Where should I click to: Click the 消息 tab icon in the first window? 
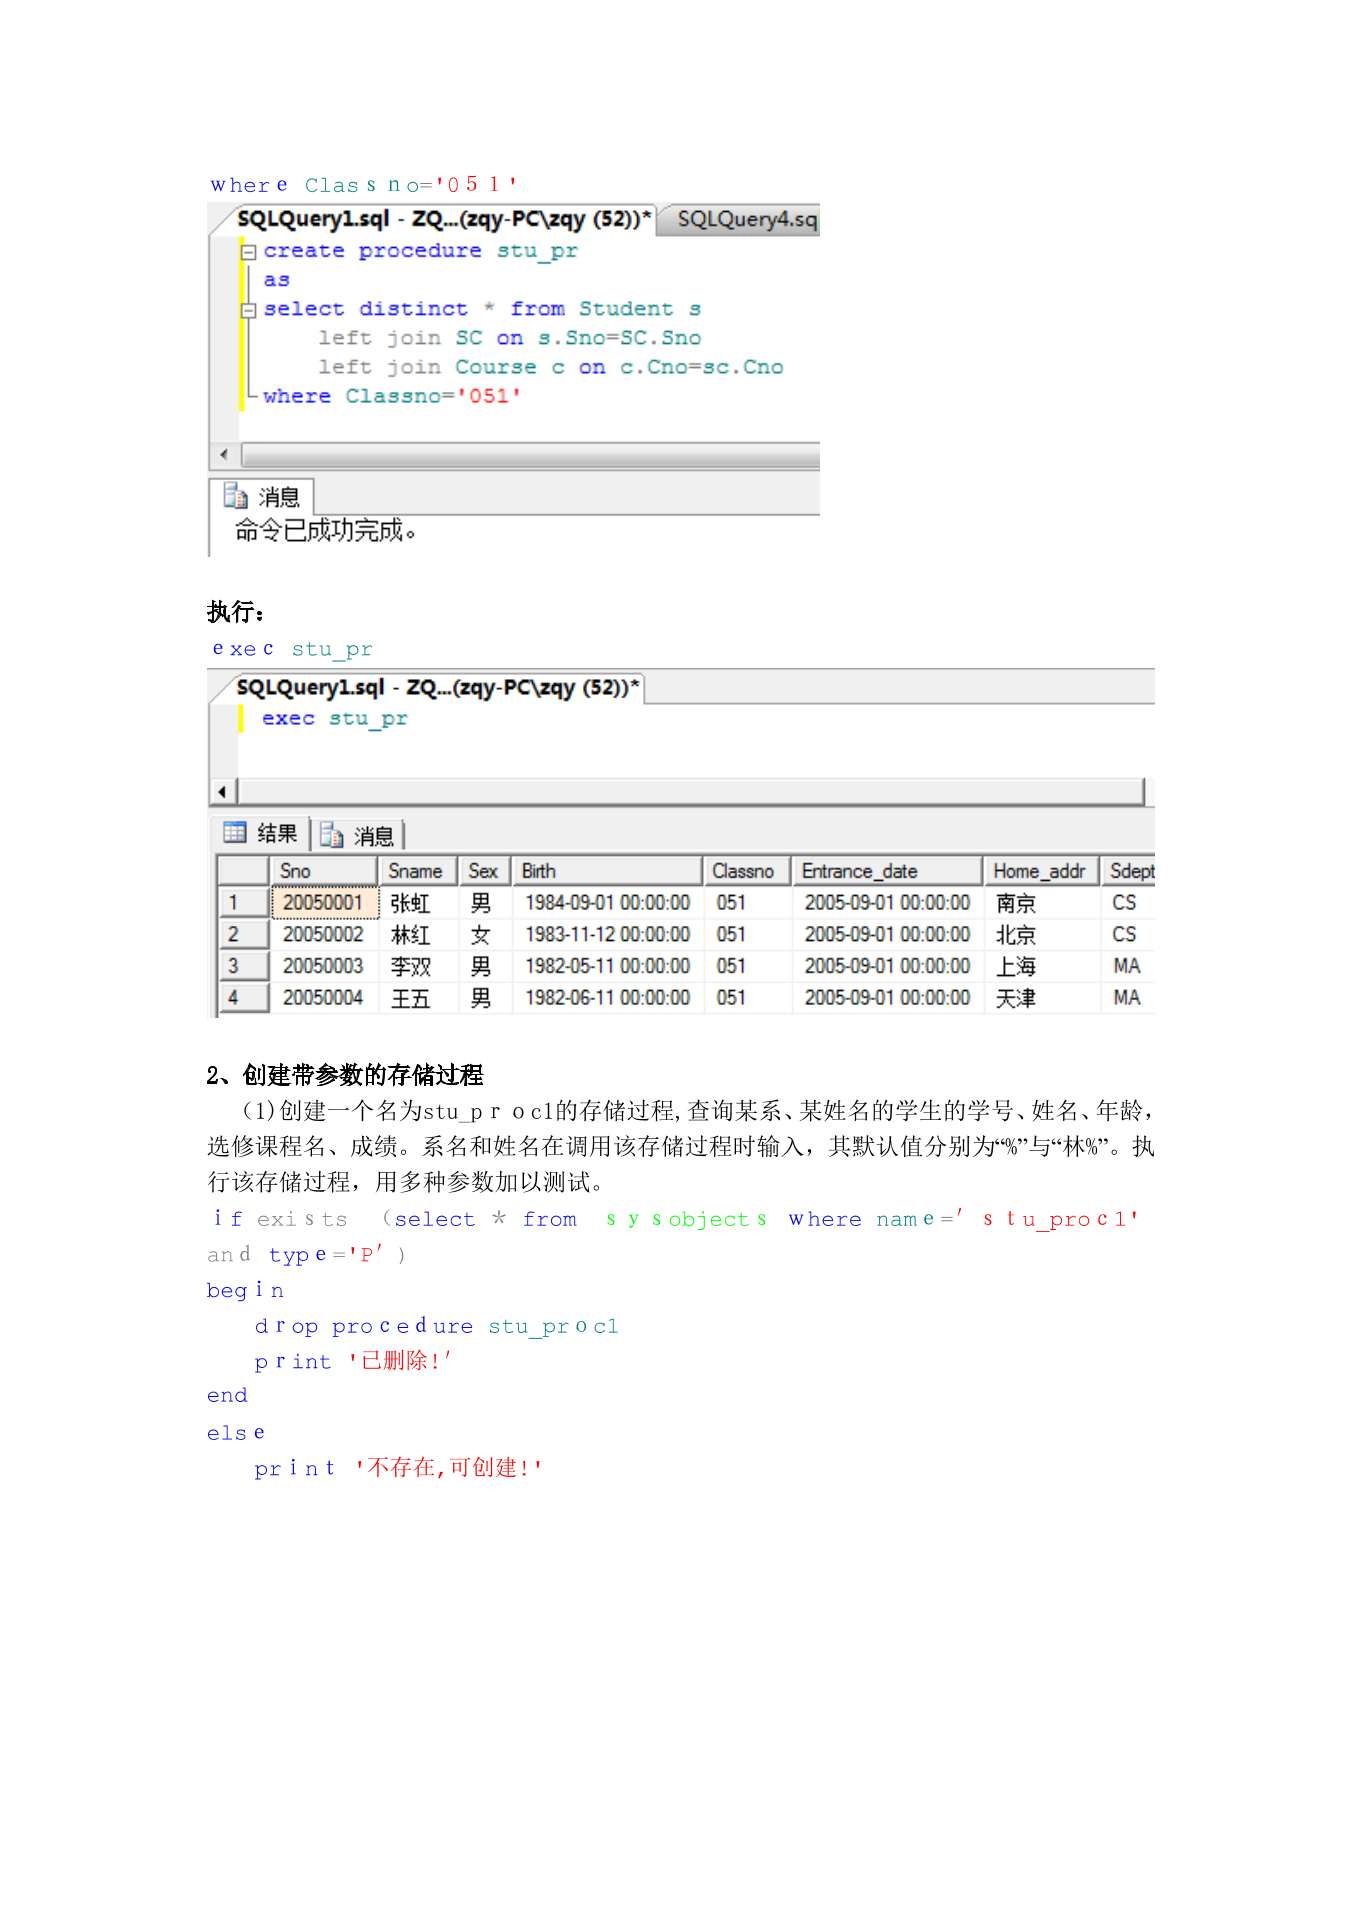(x=236, y=496)
